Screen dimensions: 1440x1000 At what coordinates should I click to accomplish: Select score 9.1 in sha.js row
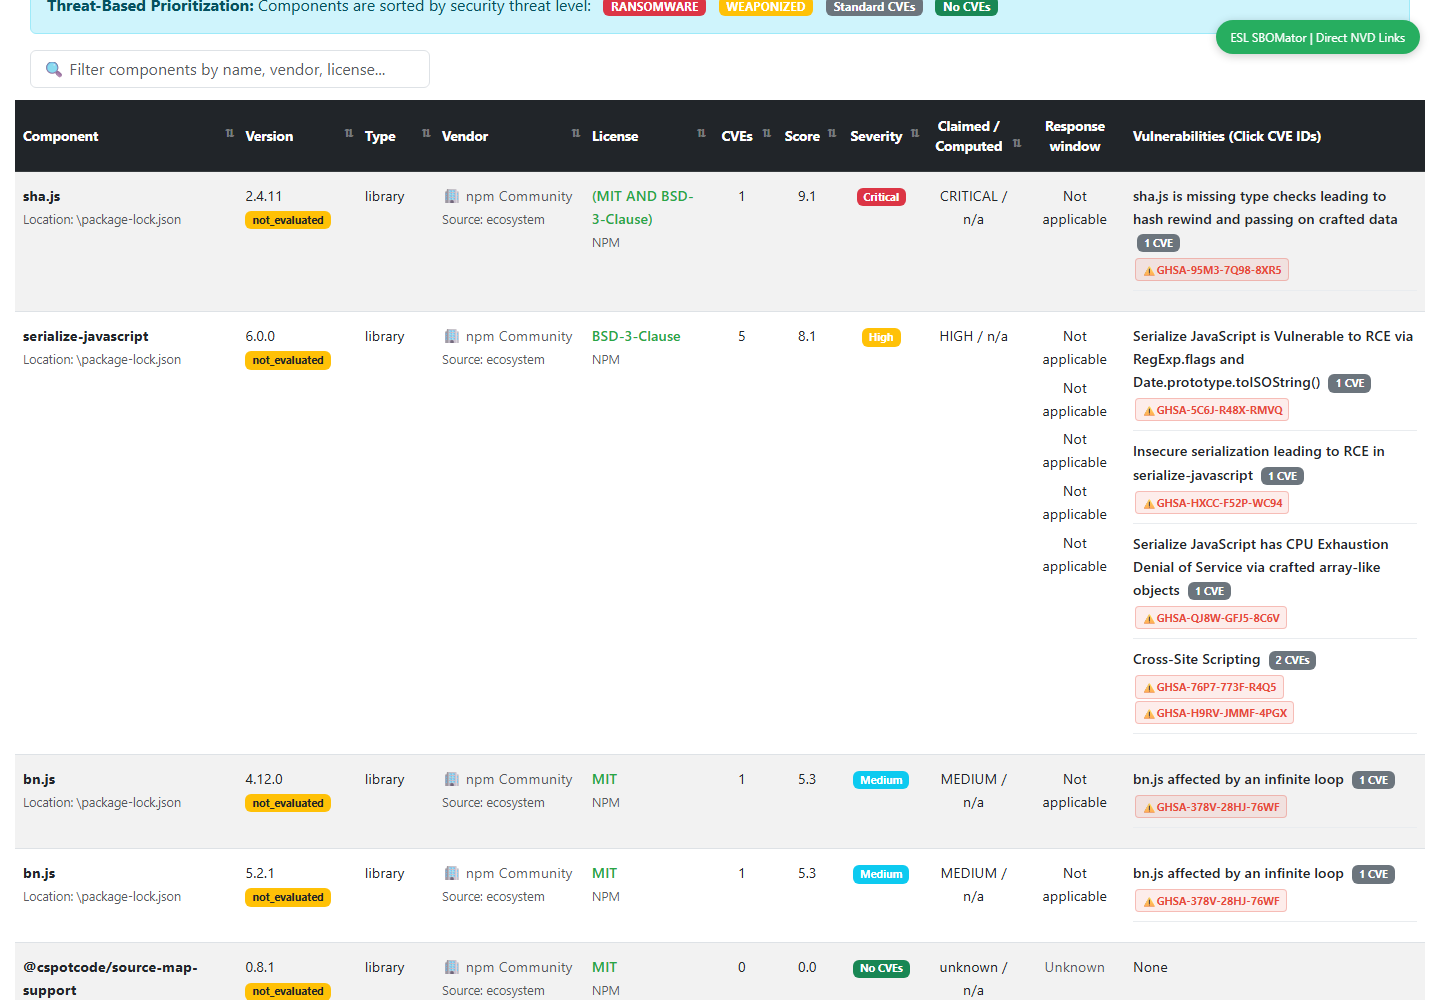click(x=807, y=196)
